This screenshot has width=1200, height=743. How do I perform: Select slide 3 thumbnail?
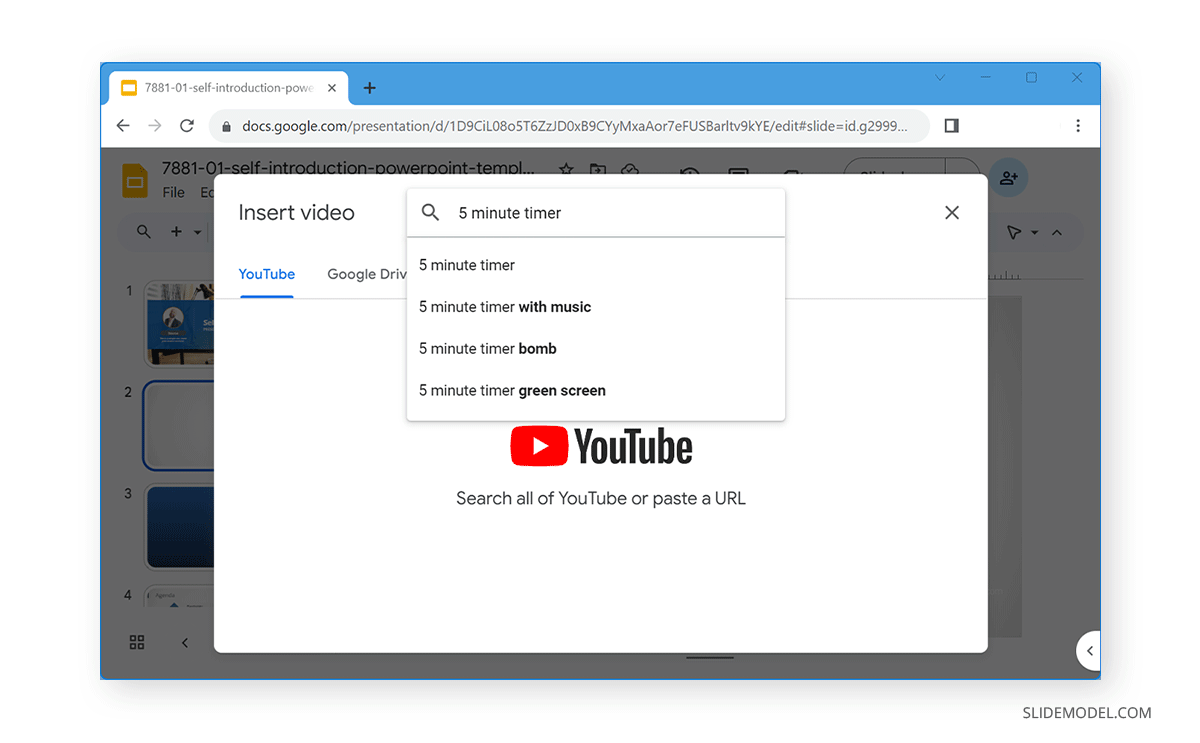tap(180, 527)
